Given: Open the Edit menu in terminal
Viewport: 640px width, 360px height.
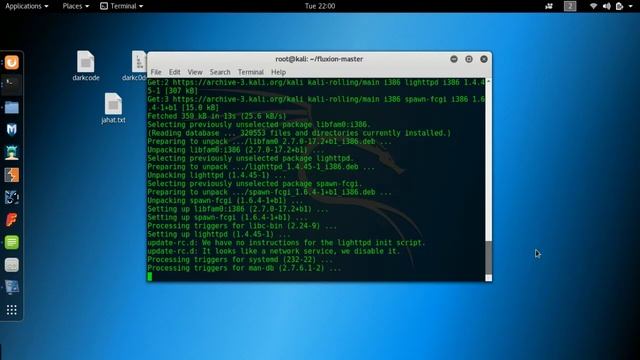Looking at the screenshot, I should point(175,72).
